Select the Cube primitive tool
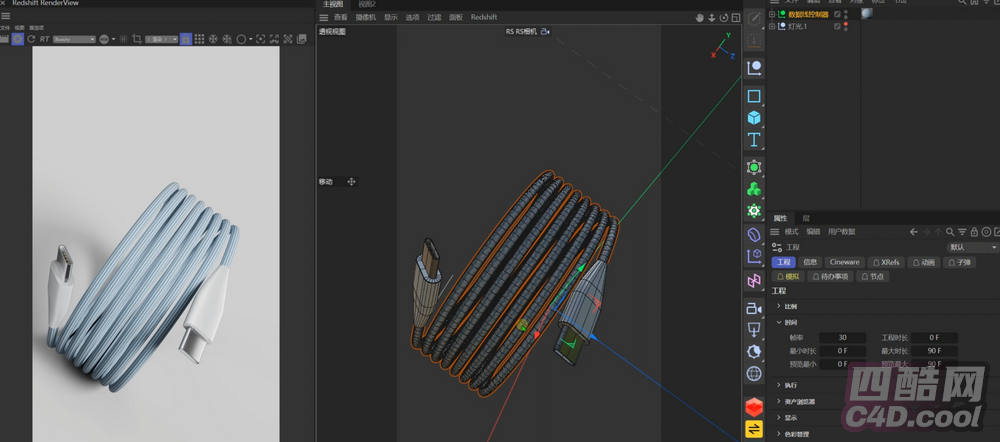The image size is (1000, 442). point(754,117)
